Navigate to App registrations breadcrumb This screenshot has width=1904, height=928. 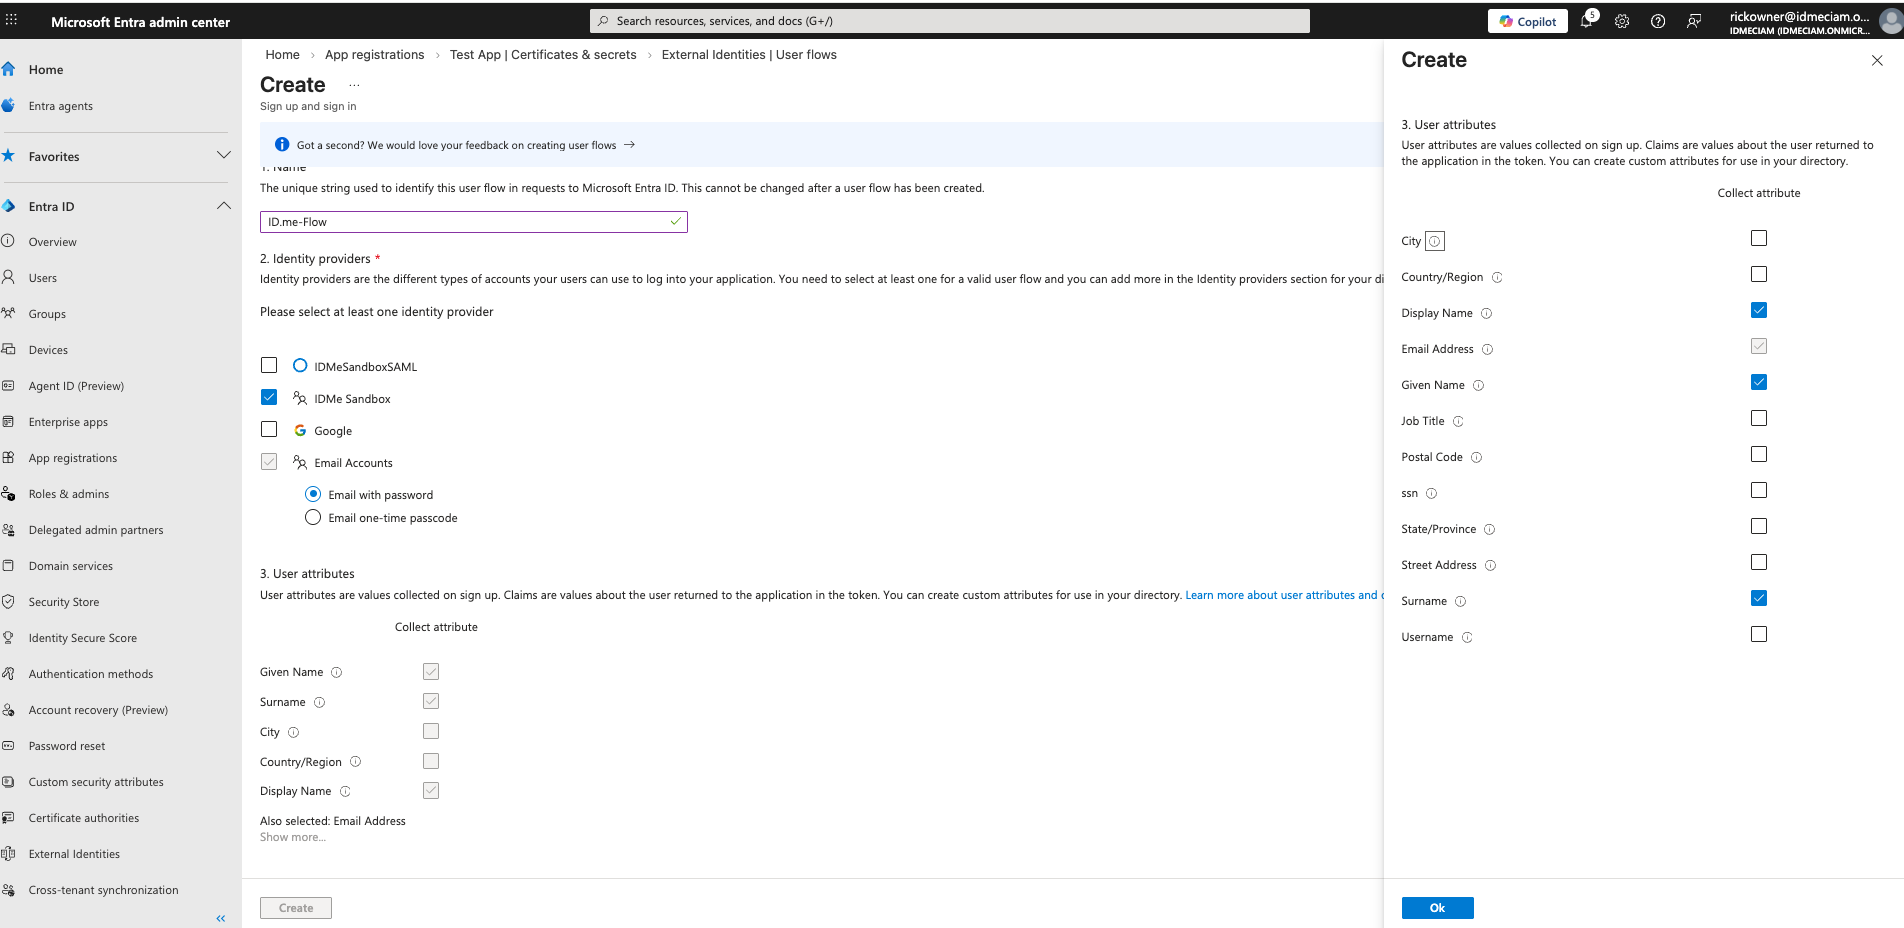click(x=375, y=54)
